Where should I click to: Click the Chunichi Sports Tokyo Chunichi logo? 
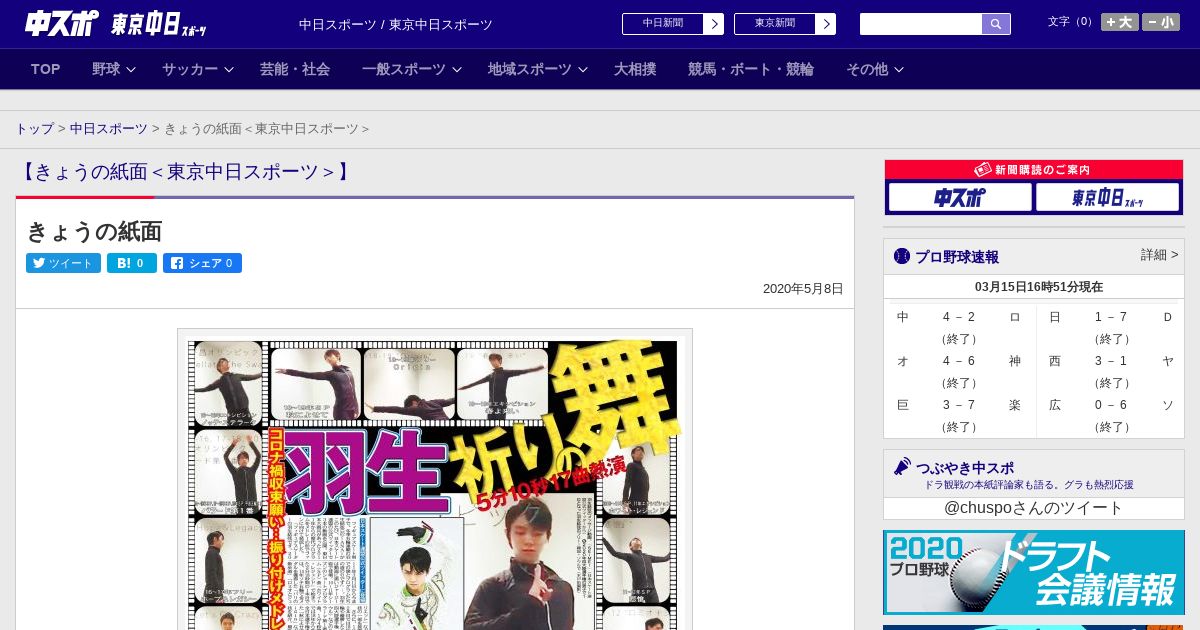pyautogui.click(x=116, y=24)
